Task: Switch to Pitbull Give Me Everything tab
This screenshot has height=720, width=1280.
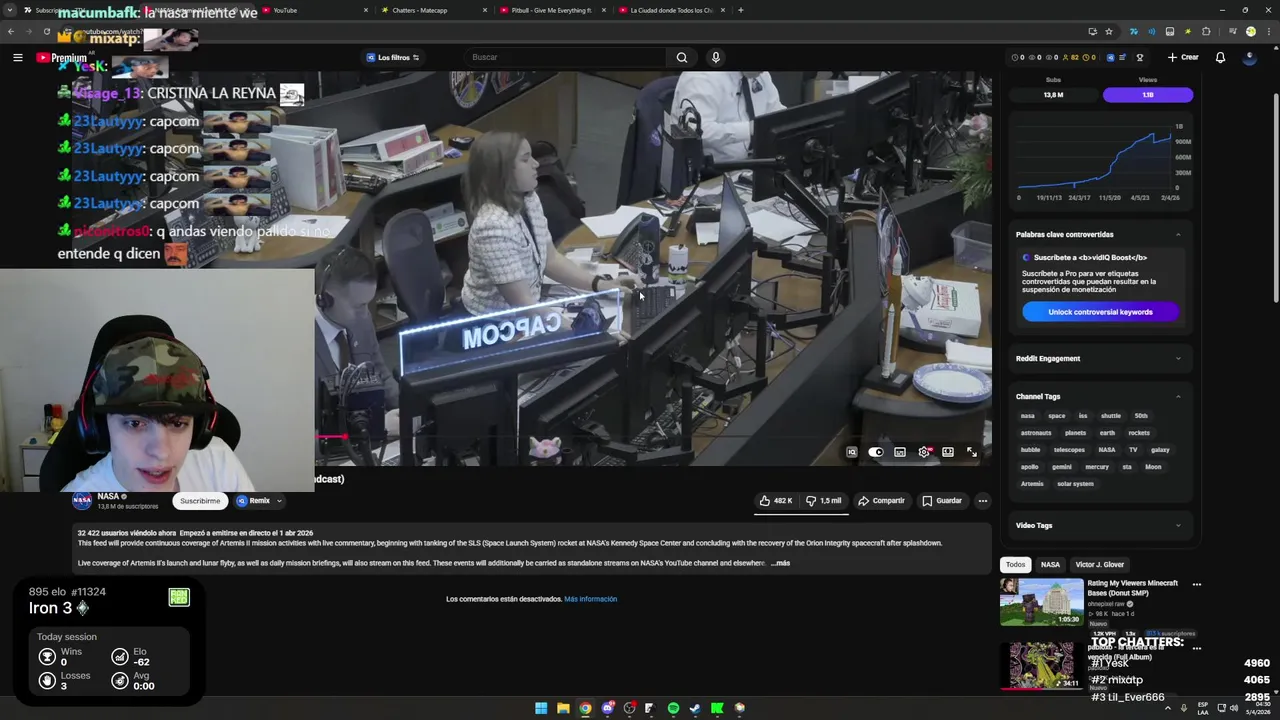Action: point(550,10)
